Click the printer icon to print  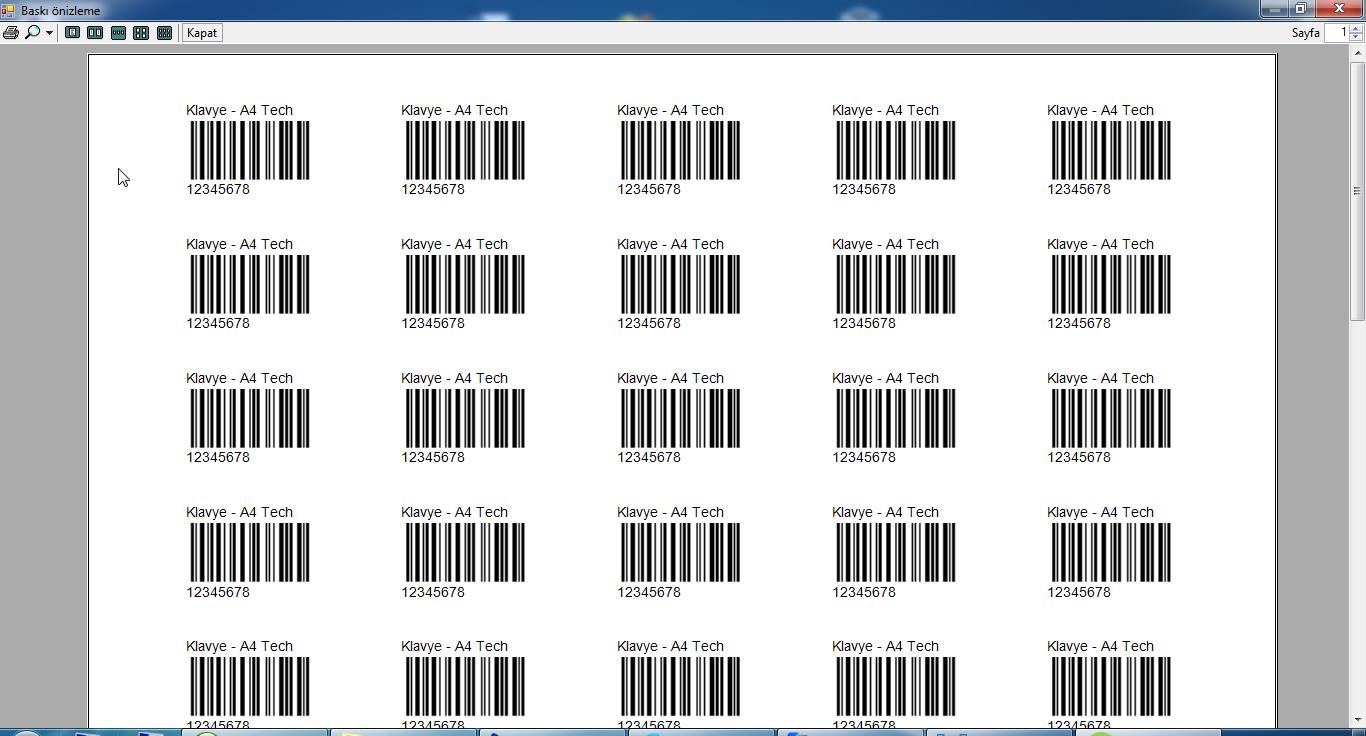point(11,33)
